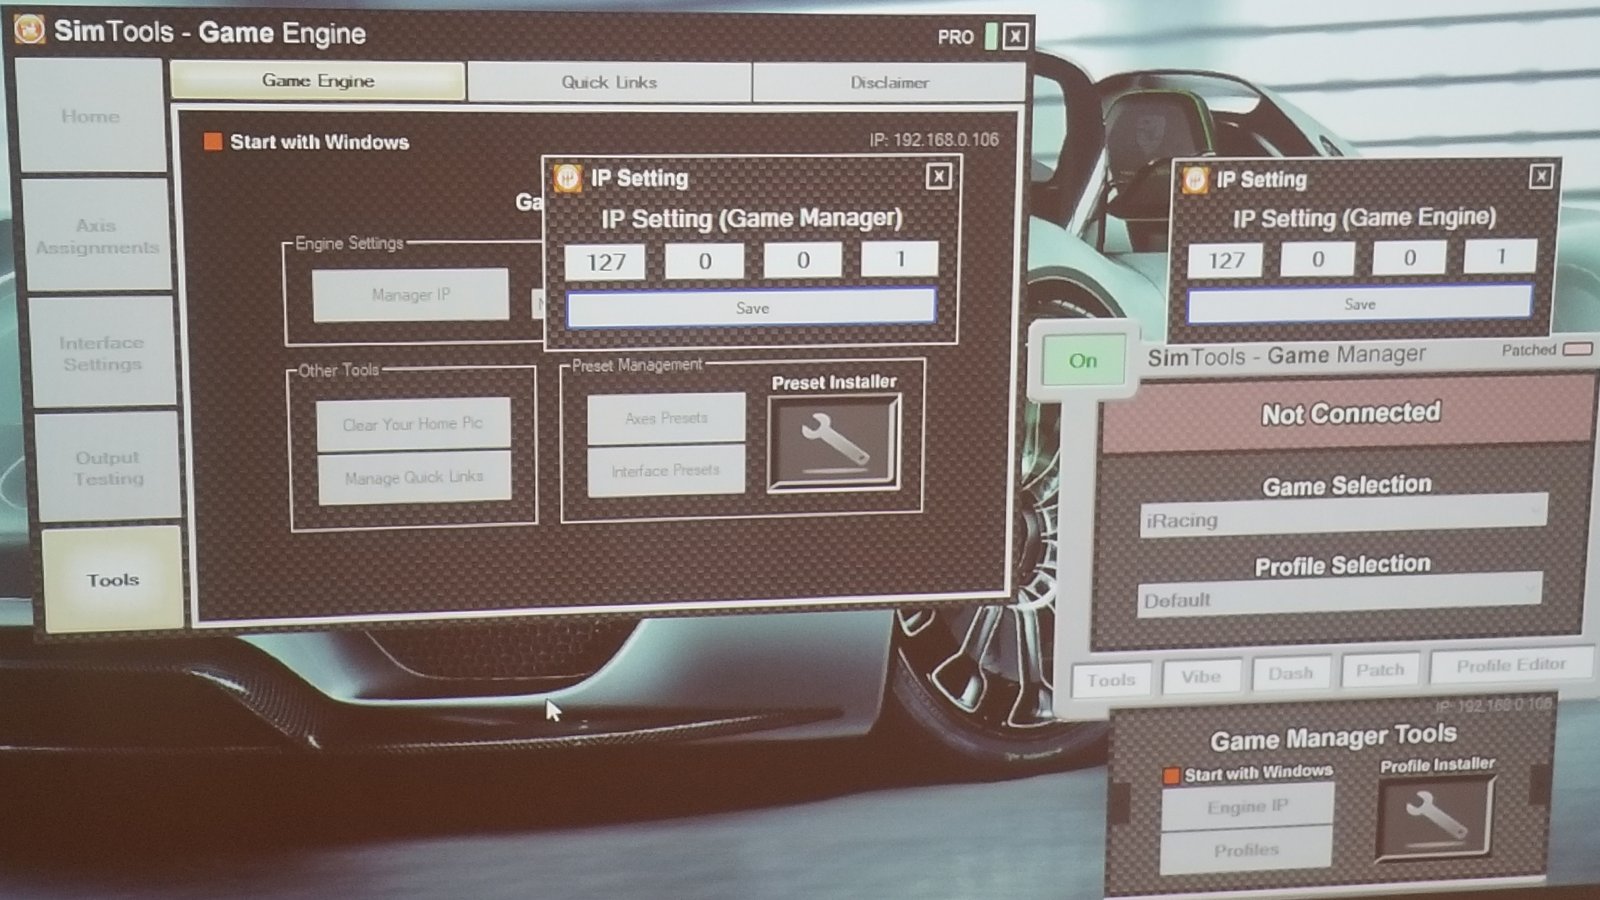Click the 127 octet field in Game Engine IP

(x=1226, y=260)
